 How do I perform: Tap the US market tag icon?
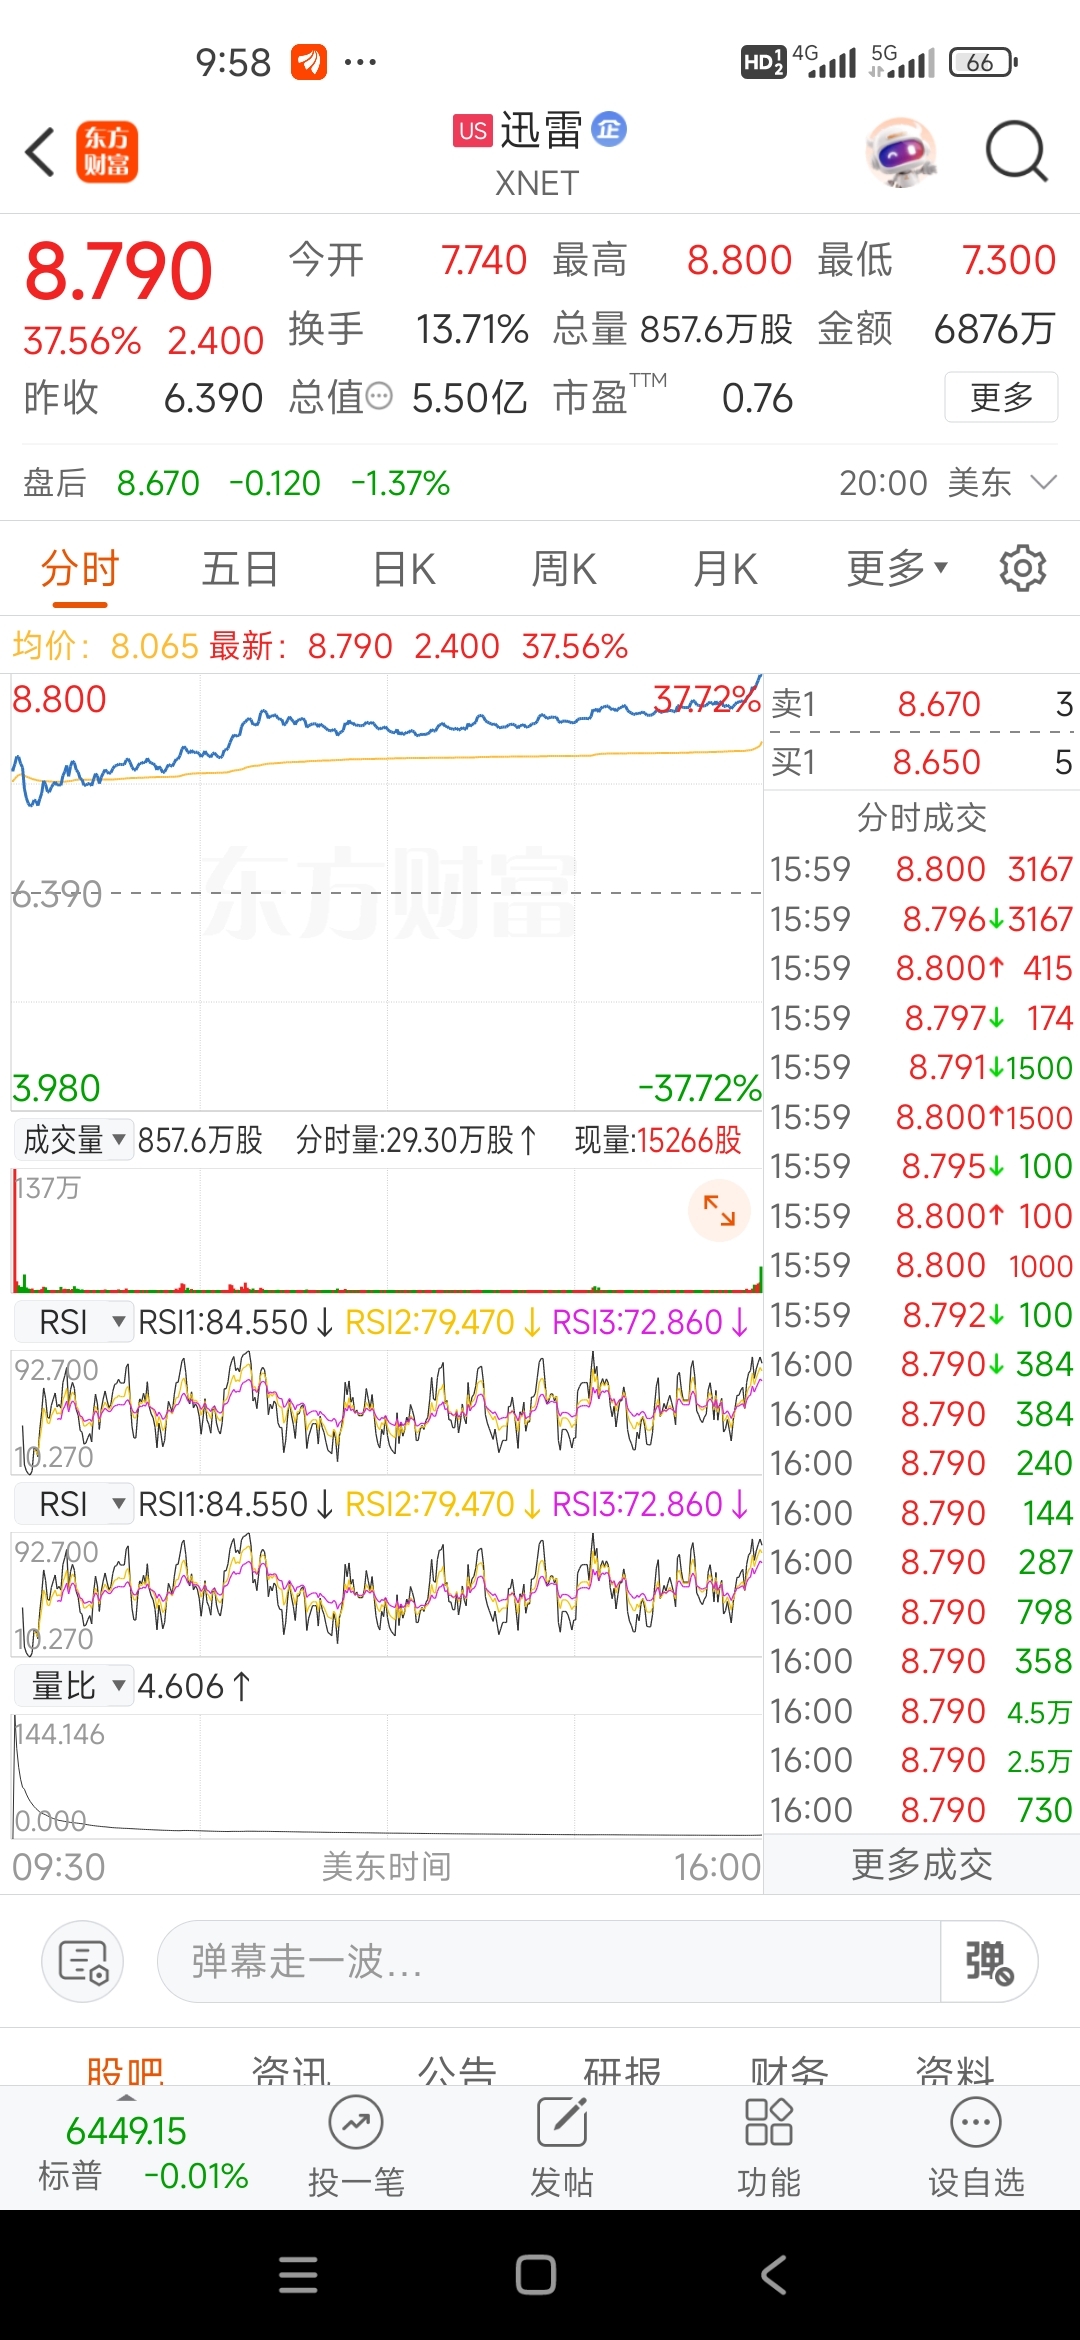[x=473, y=131]
